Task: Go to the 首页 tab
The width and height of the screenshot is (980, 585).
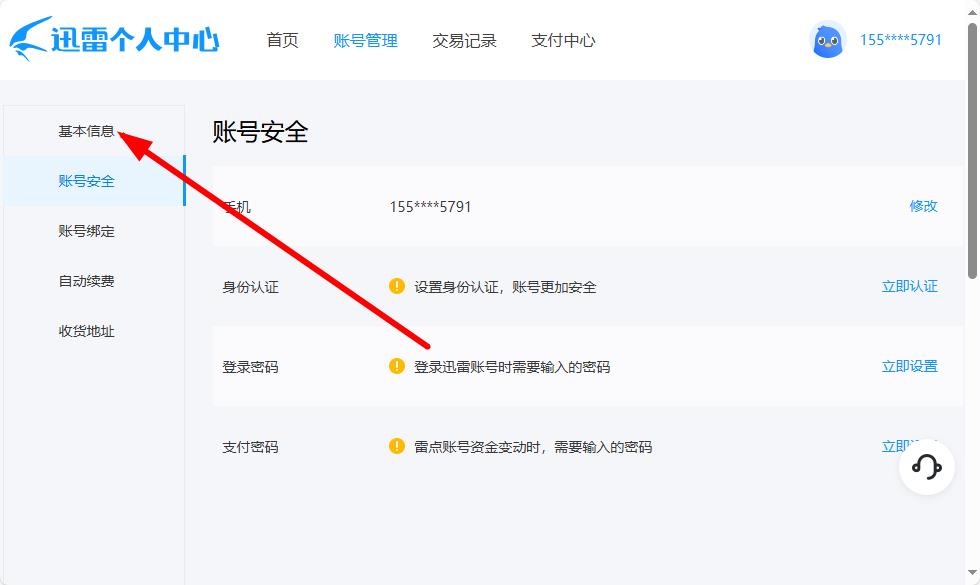Action: [x=282, y=40]
